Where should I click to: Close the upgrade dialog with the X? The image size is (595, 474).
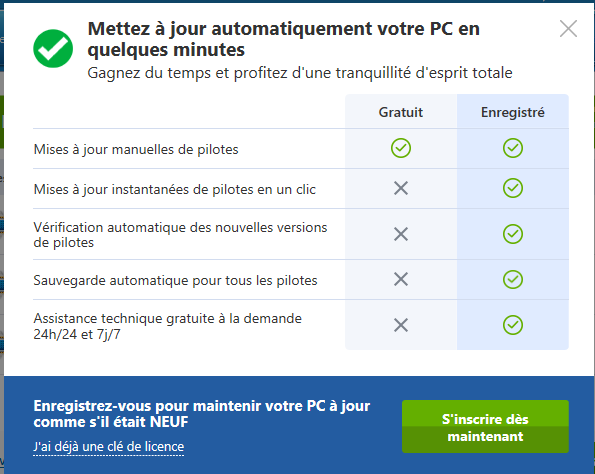(568, 28)
